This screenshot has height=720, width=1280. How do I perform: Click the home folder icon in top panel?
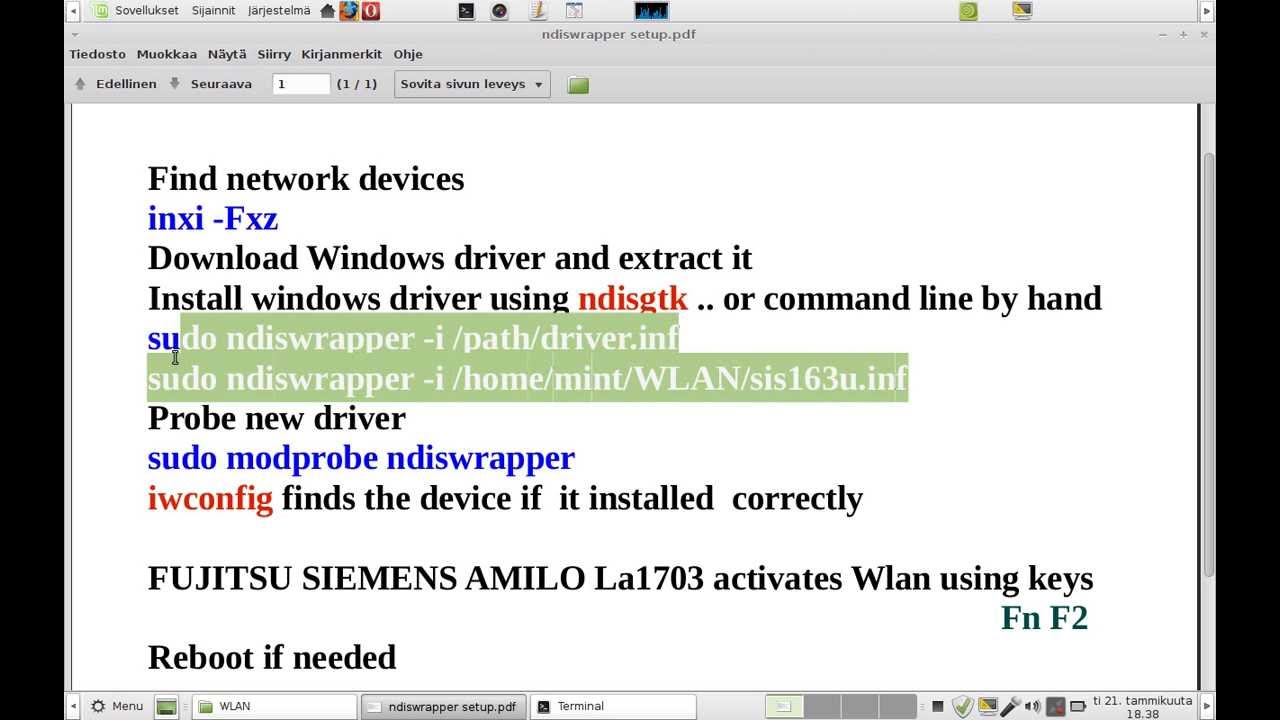pos(327,11)
